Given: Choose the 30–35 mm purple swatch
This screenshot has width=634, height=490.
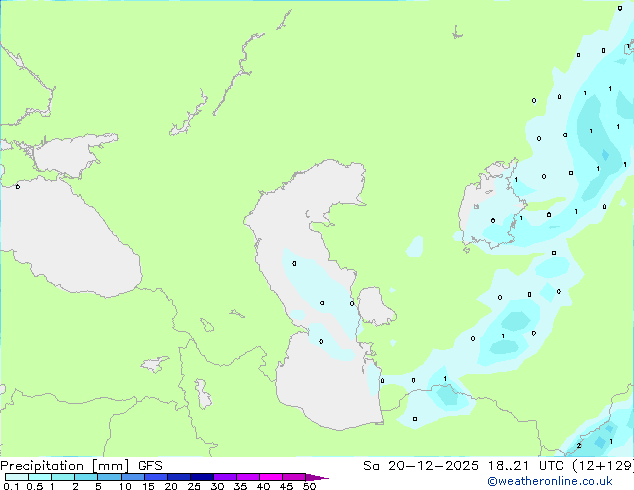Looking at the screenshot, I should coord(225,477).
